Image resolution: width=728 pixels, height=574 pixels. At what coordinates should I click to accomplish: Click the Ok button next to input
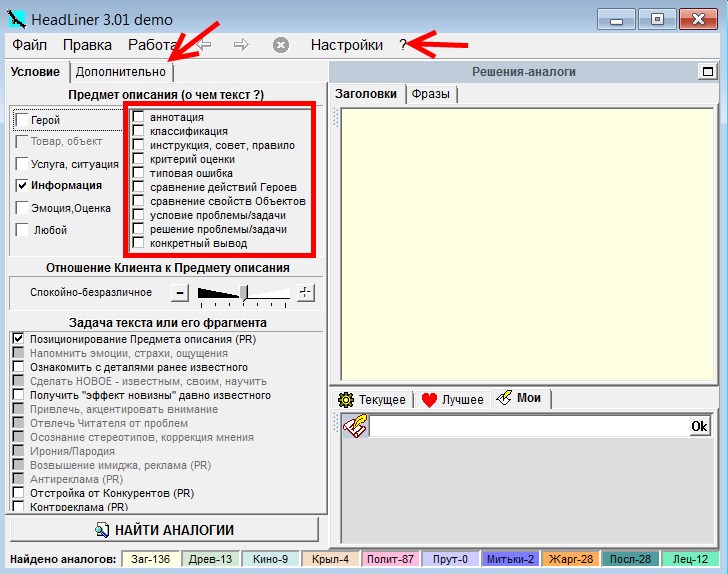[700, 426]
